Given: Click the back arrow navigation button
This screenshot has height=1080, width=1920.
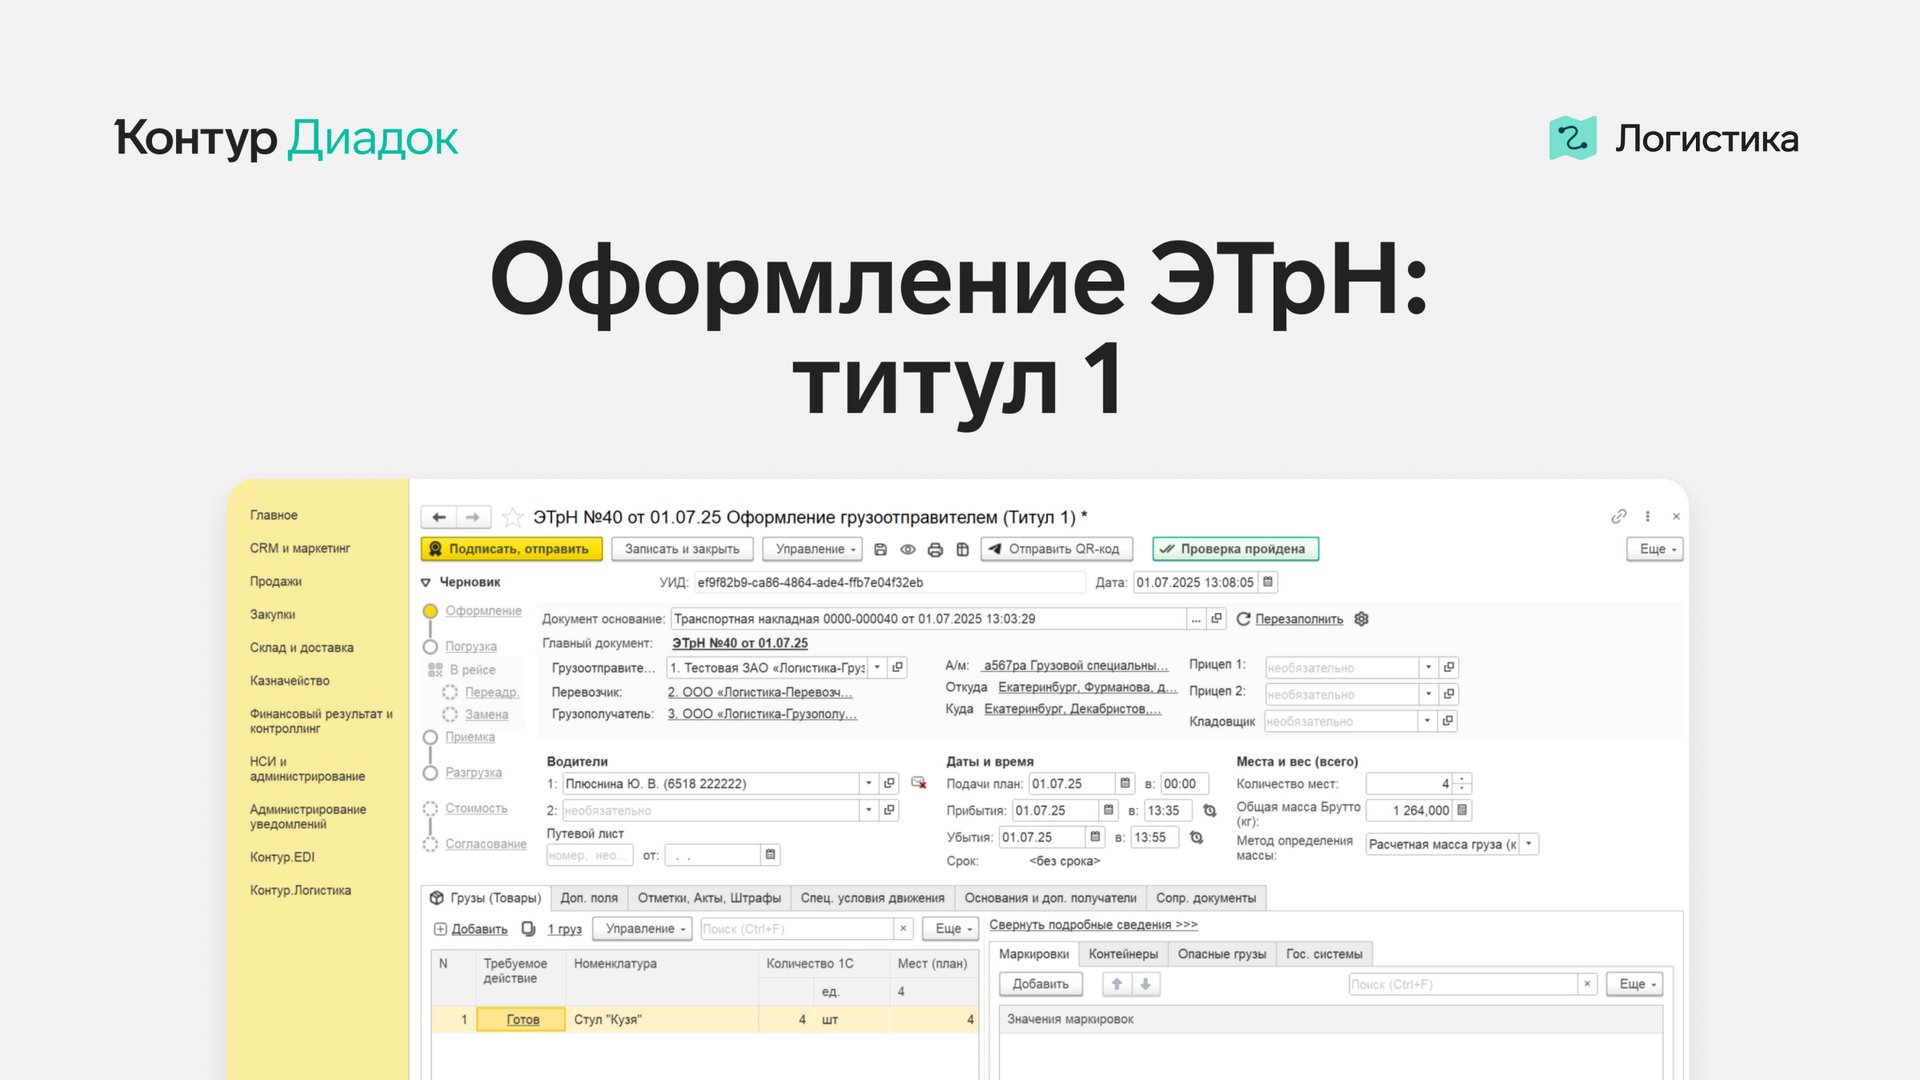Looking at the screenshot, I should (438, 517).
